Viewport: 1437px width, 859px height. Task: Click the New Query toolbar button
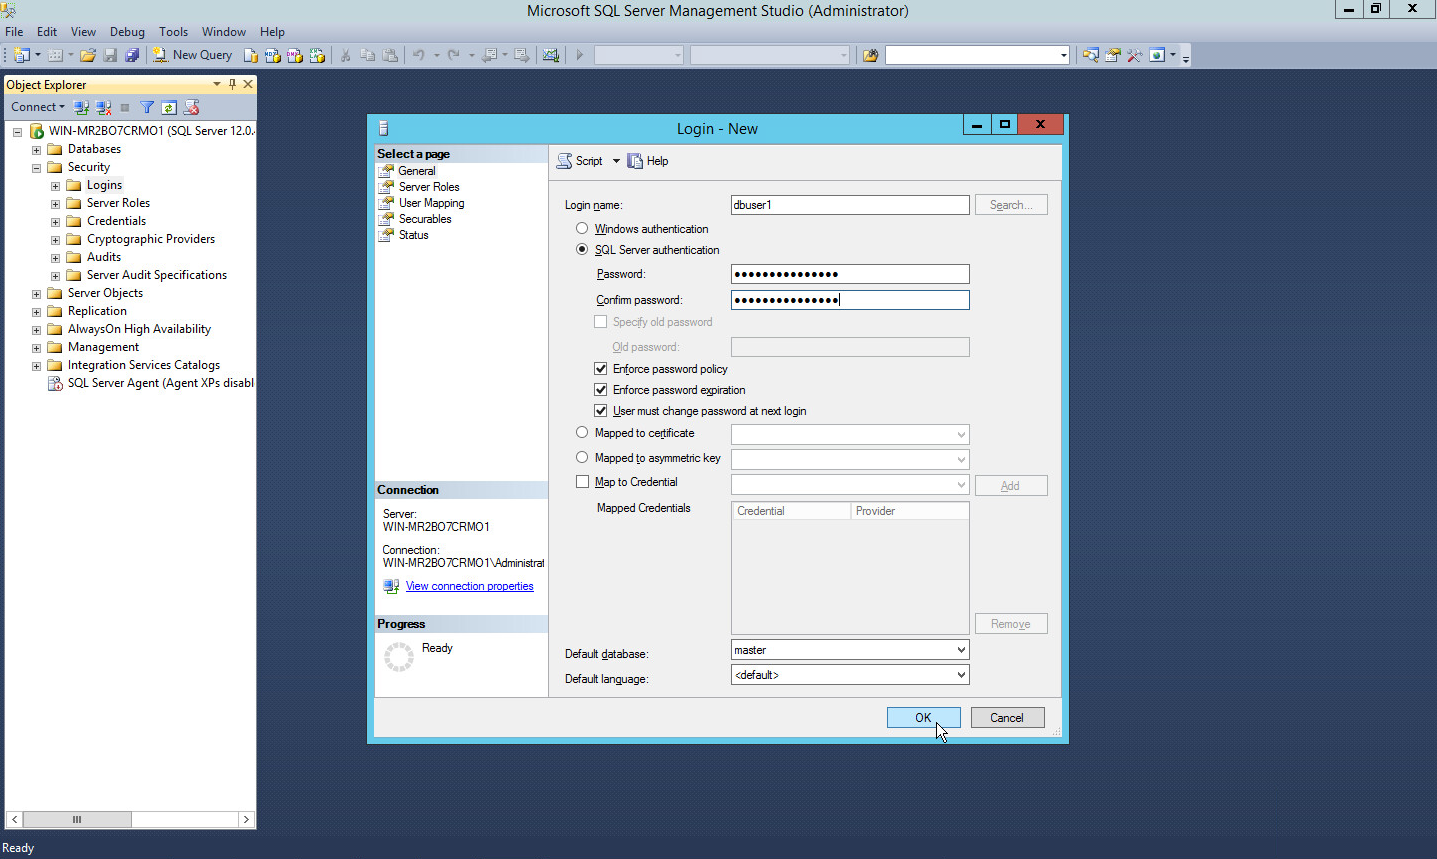(x=192, y=55)
